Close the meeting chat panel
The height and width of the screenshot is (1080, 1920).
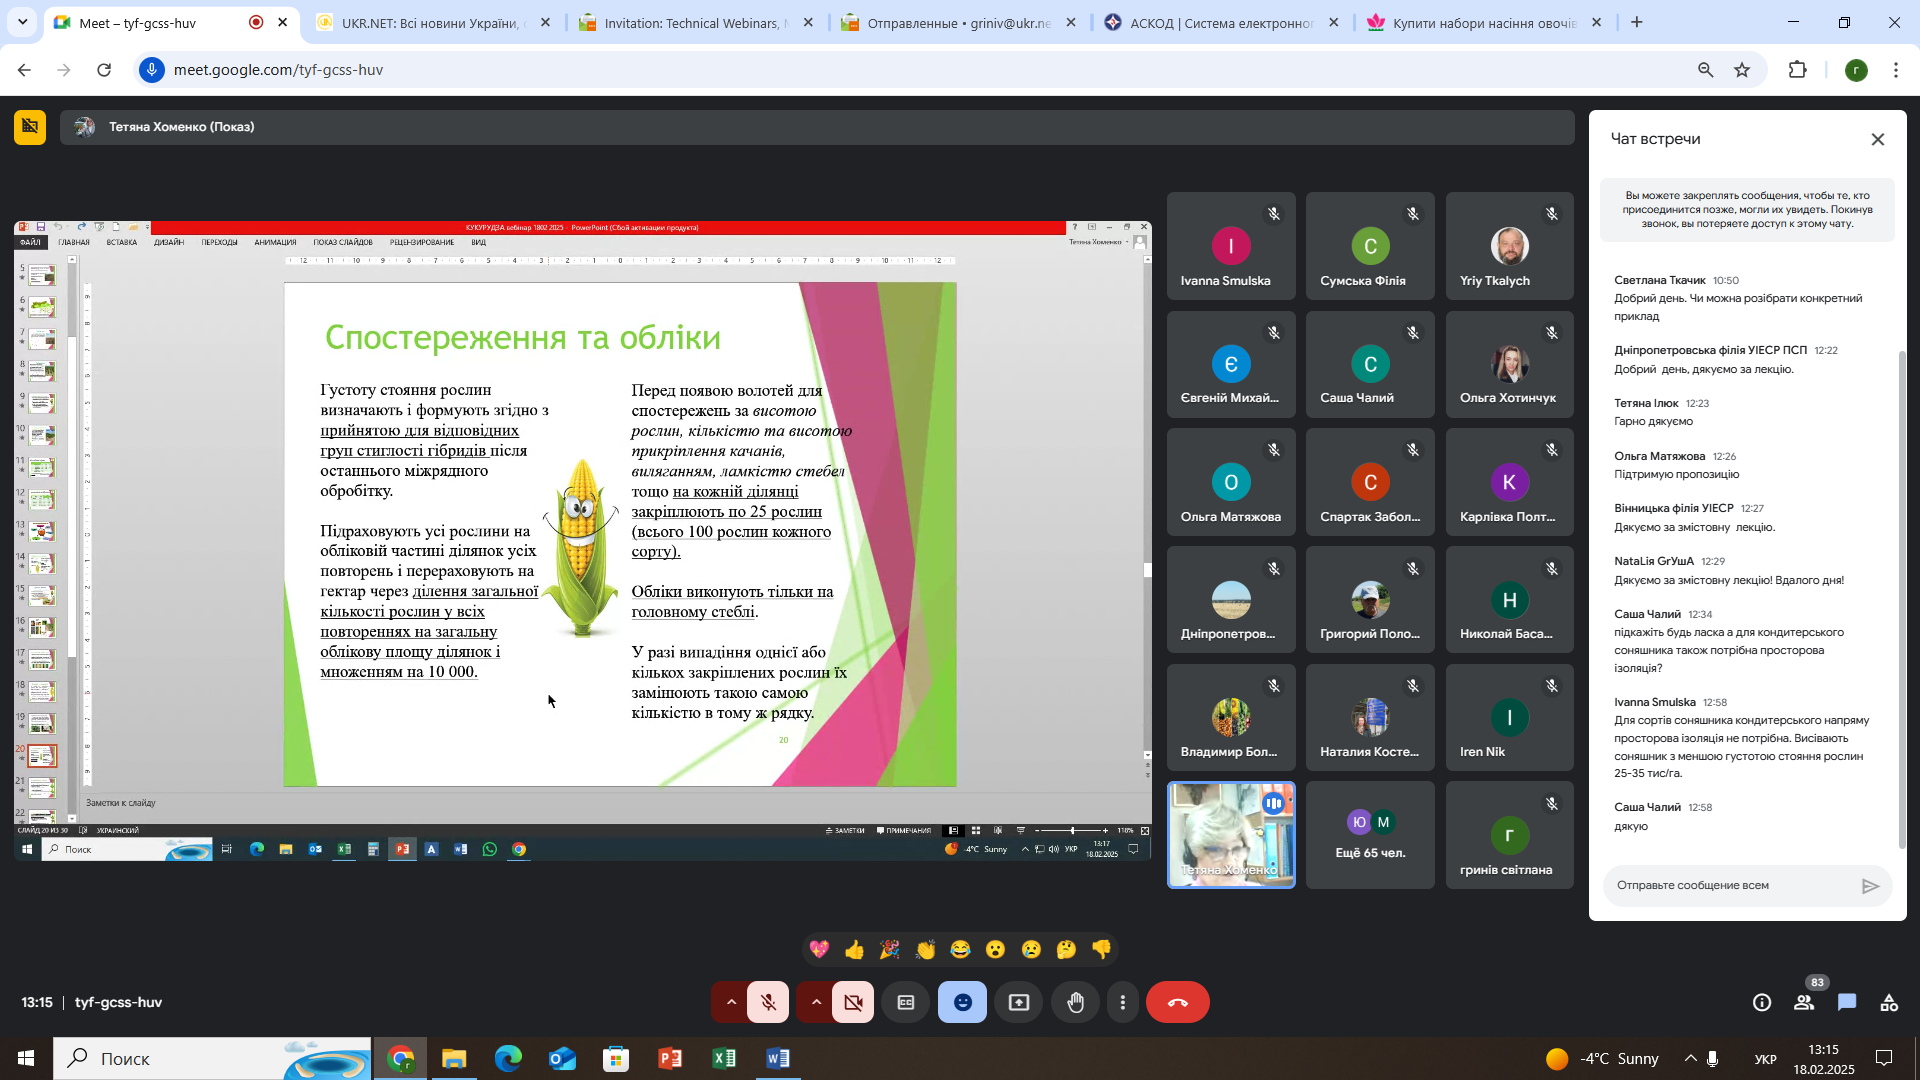[1877, 139]
